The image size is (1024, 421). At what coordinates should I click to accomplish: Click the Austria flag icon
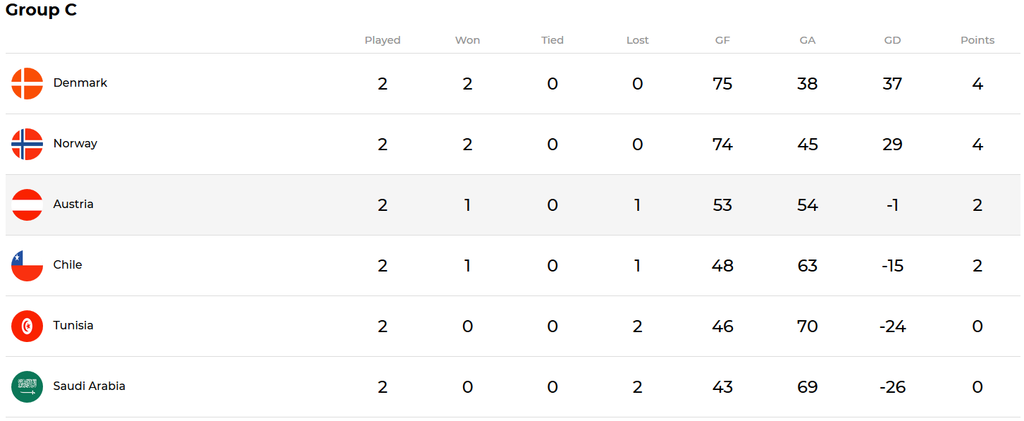coord(27,205)
